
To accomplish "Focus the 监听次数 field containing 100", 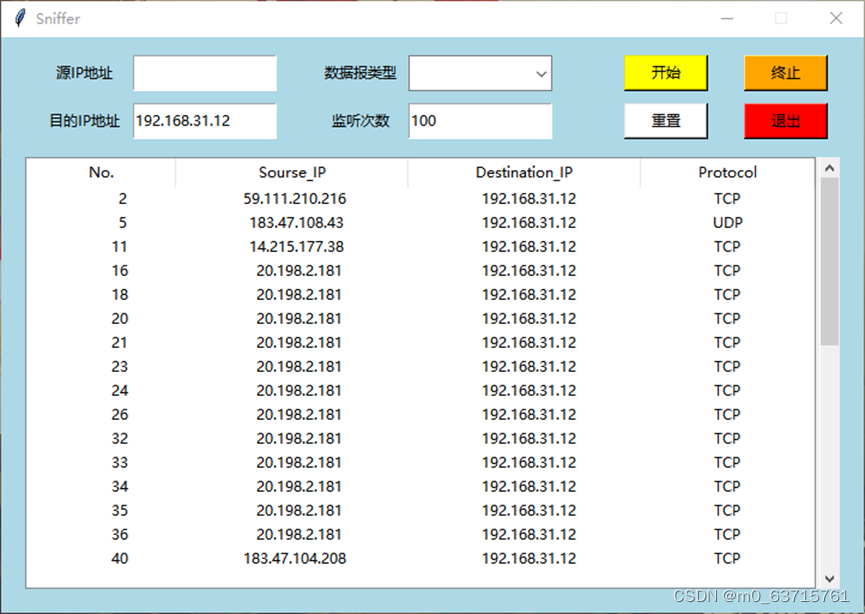I will click(x=480, y=121).
